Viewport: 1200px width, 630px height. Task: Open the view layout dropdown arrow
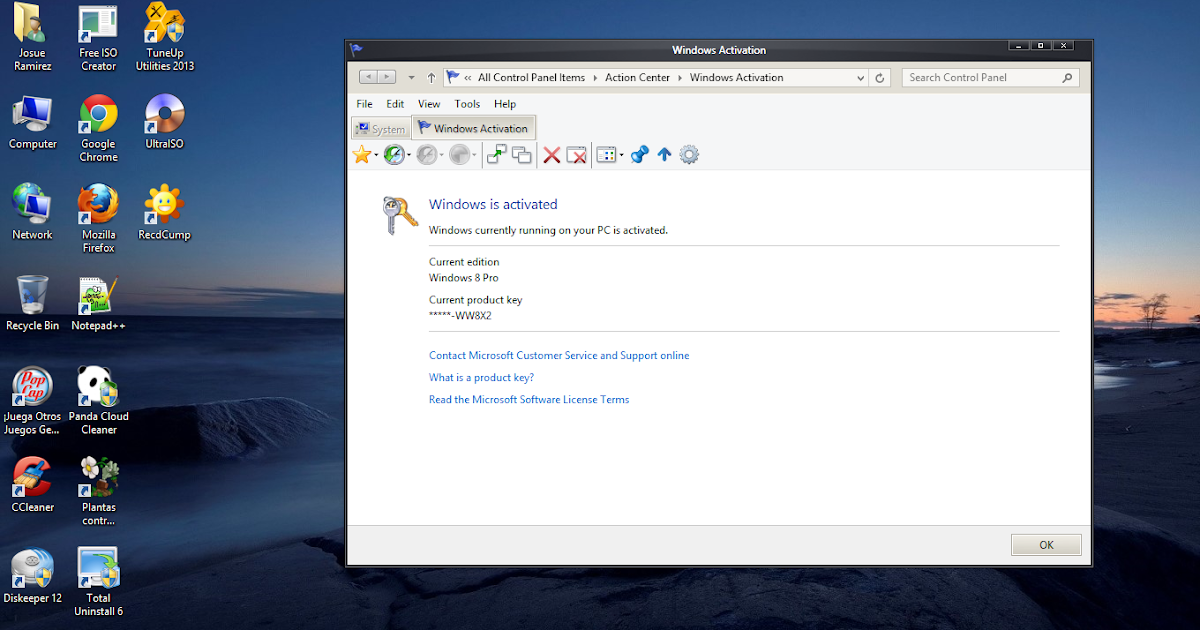tap(622, 155)
